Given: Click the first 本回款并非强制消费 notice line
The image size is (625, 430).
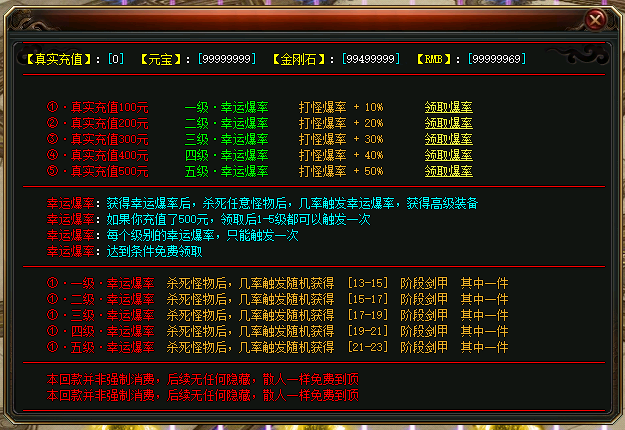Looking at the screenshot, I should [202, 379].
